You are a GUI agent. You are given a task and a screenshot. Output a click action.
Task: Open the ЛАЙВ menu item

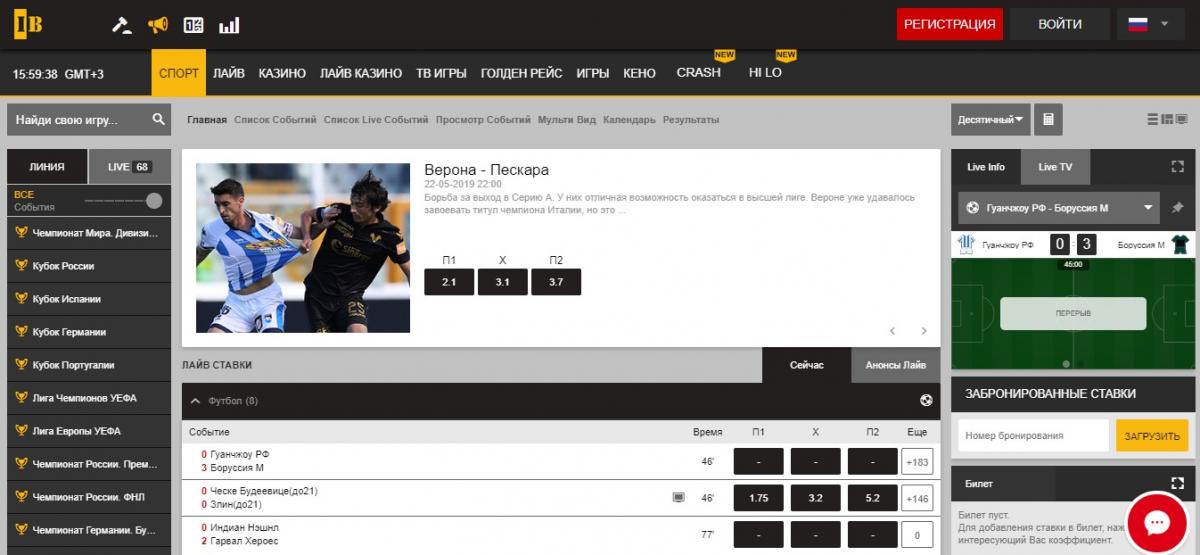click(229, 73)
